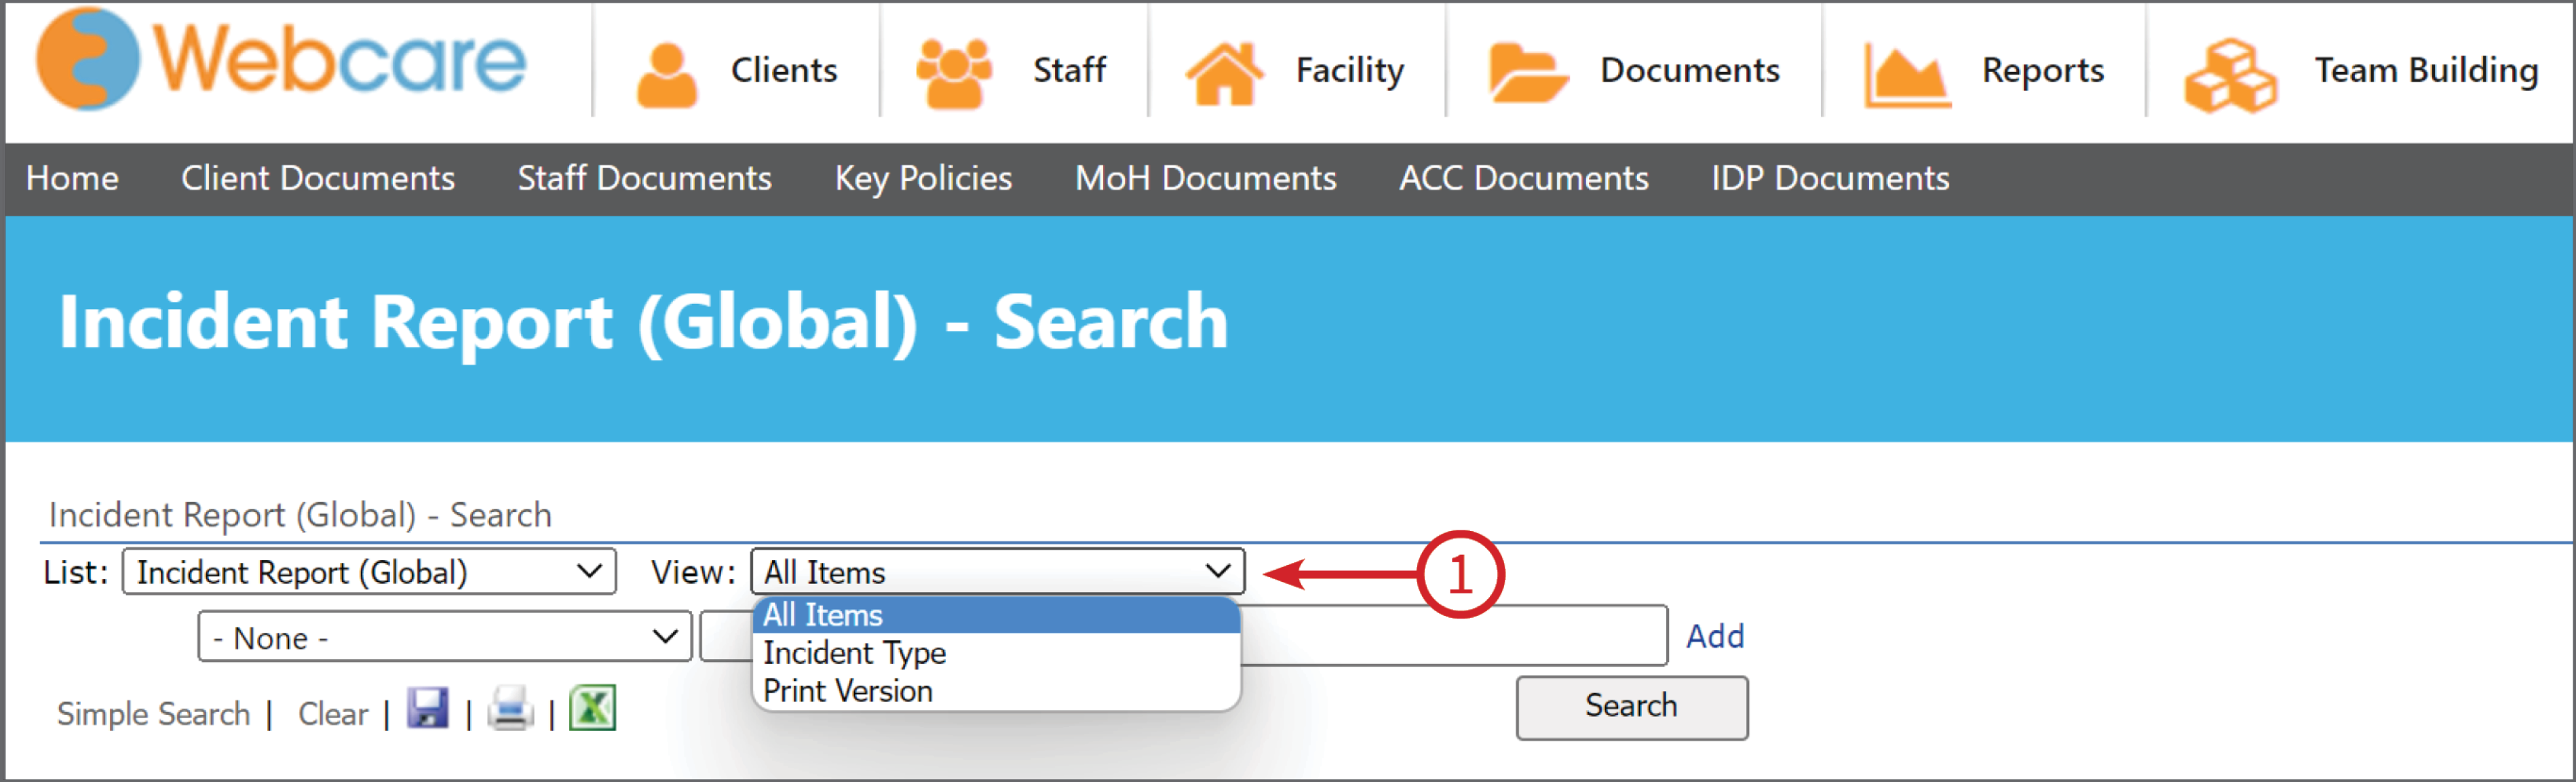Screen dimensions: 2576x782
Task: Open the - None - field dropdown
Action: pos(445,637)
